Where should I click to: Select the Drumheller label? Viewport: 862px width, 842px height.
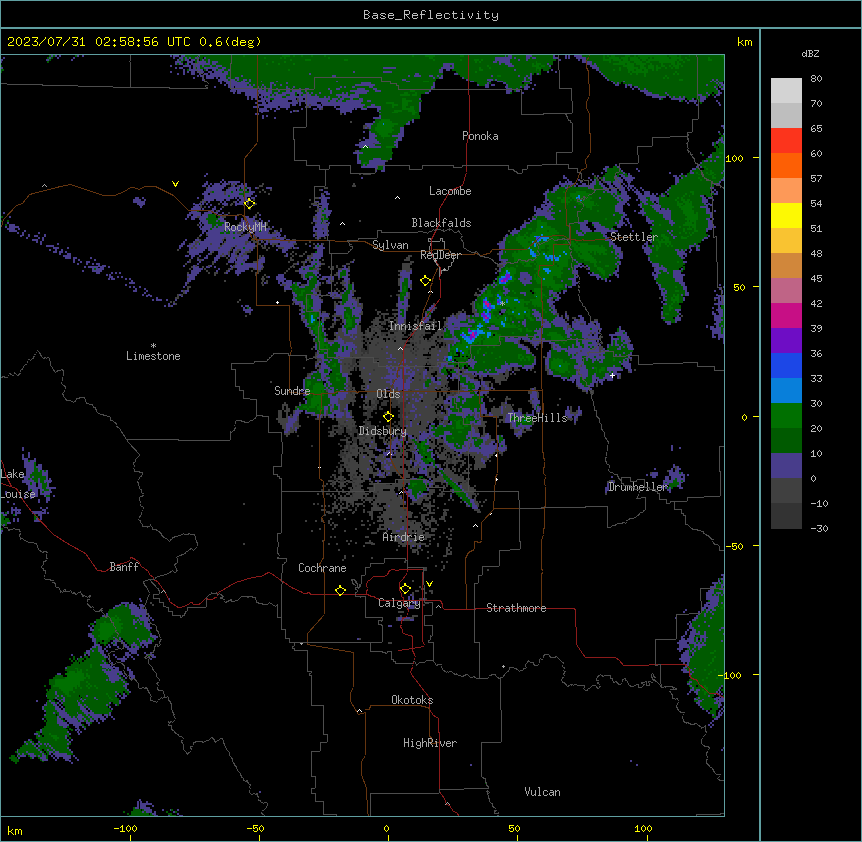click(x=638, y=487)
